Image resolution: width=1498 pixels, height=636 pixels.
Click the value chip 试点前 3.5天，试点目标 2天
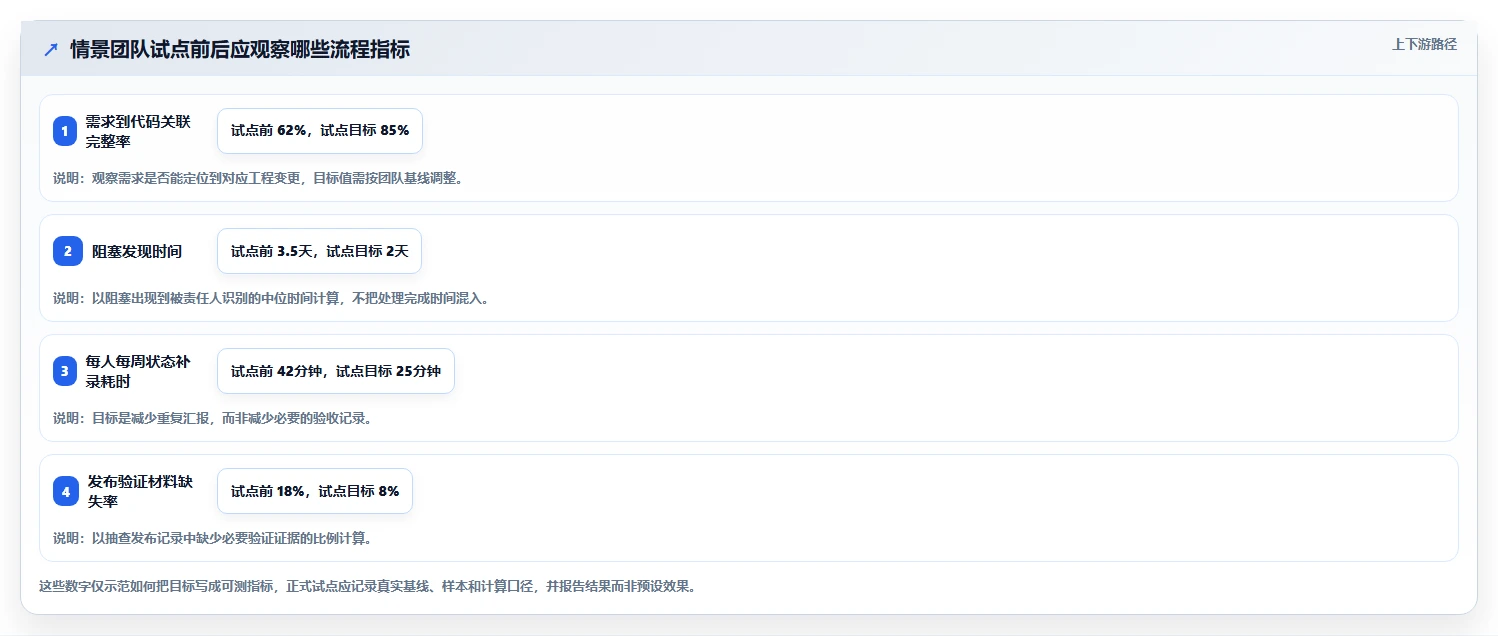pyautogui.click(x=320, y=251)
